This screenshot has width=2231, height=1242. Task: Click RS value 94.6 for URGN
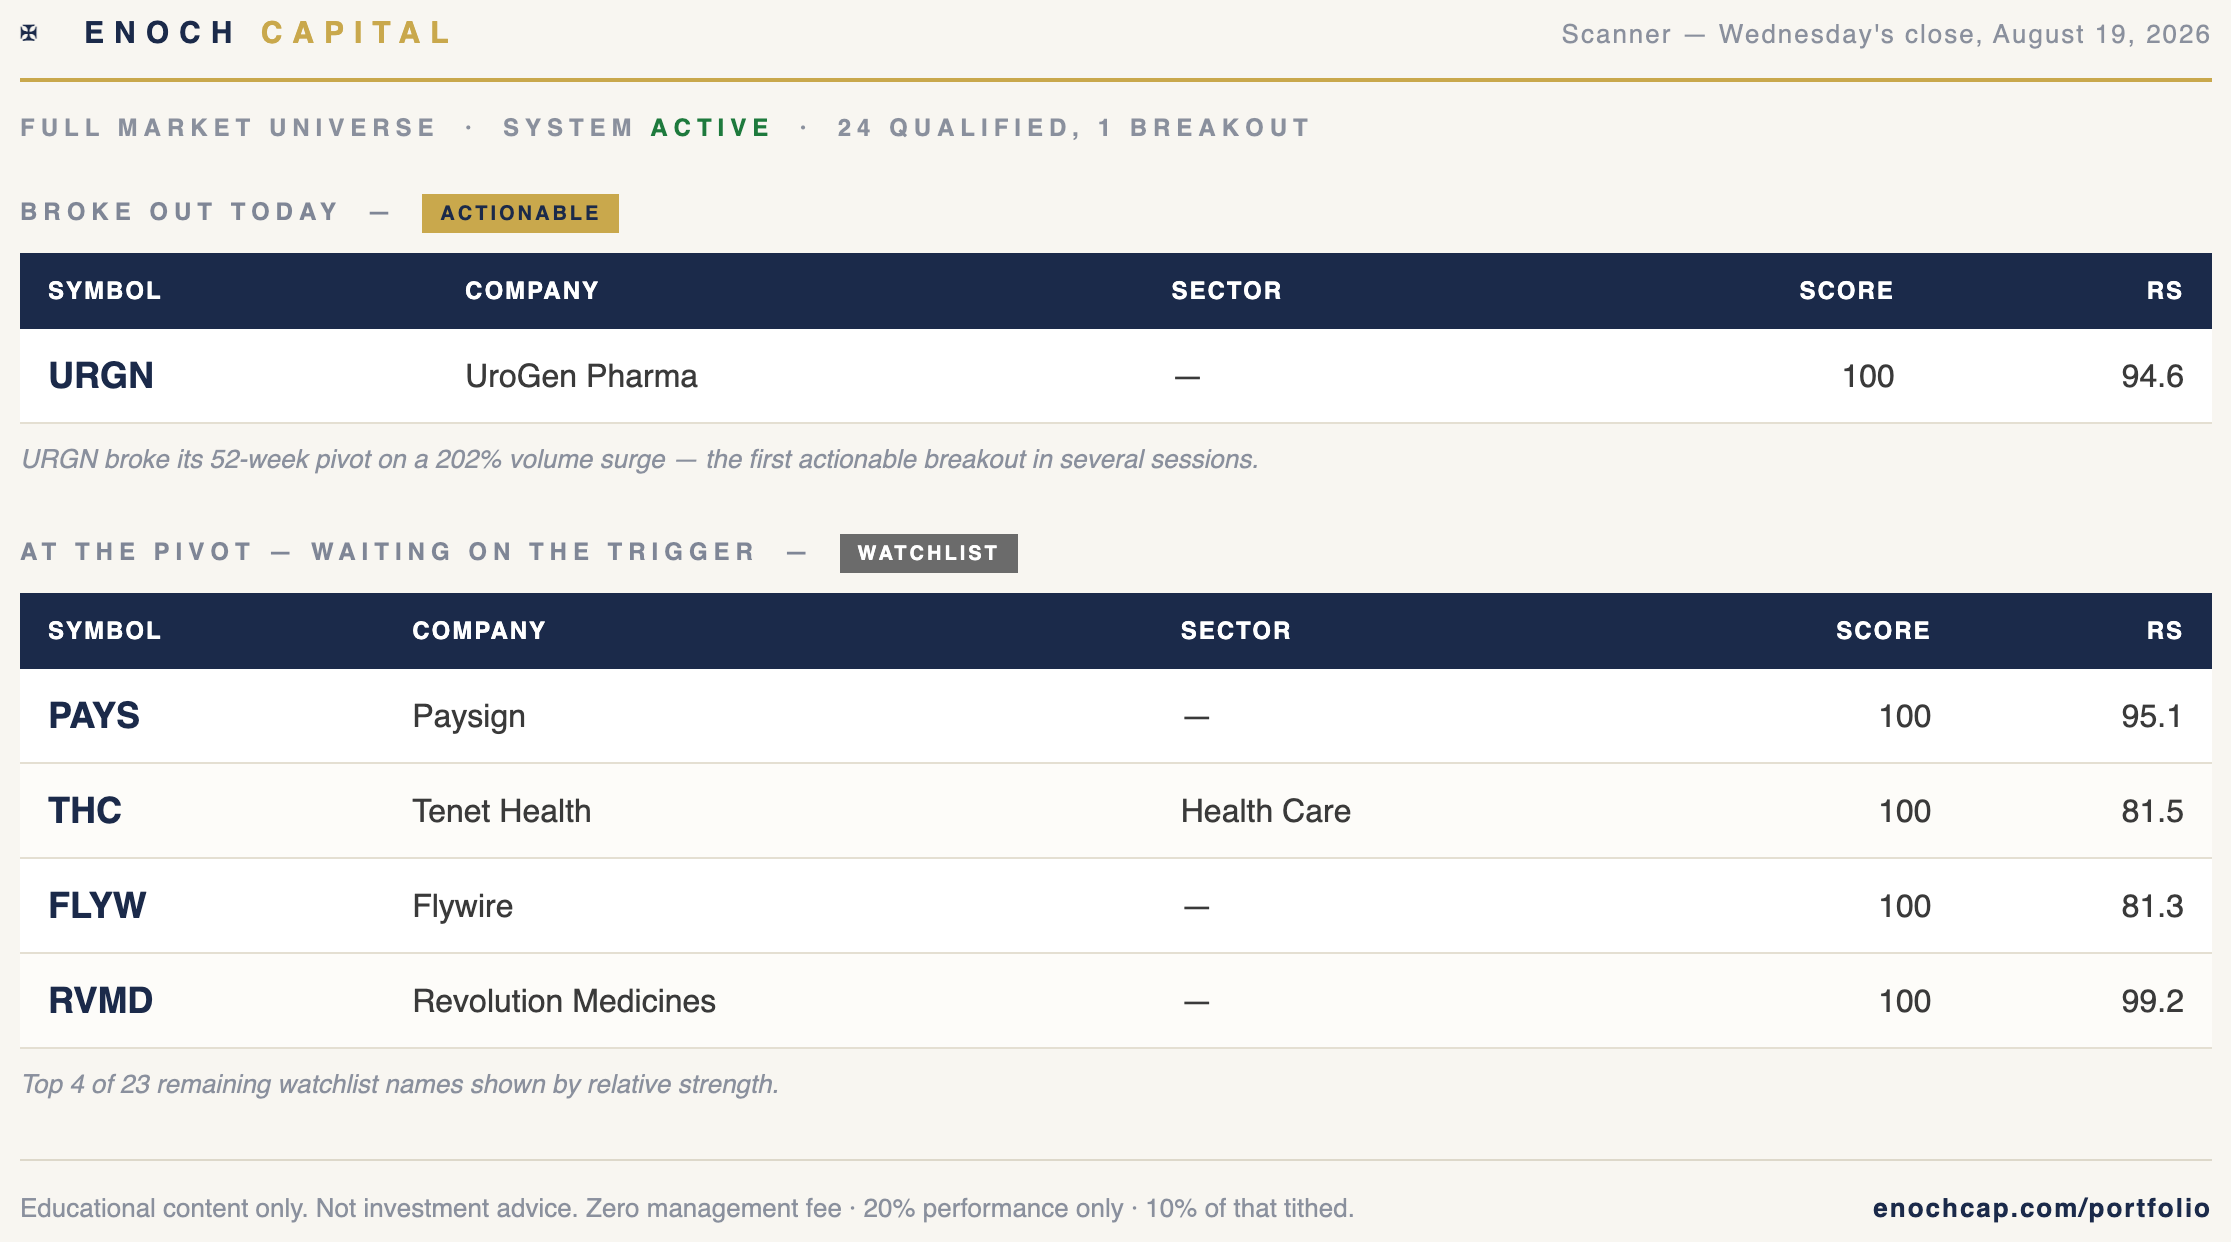pyautogui.click(x=2152, y=376)
